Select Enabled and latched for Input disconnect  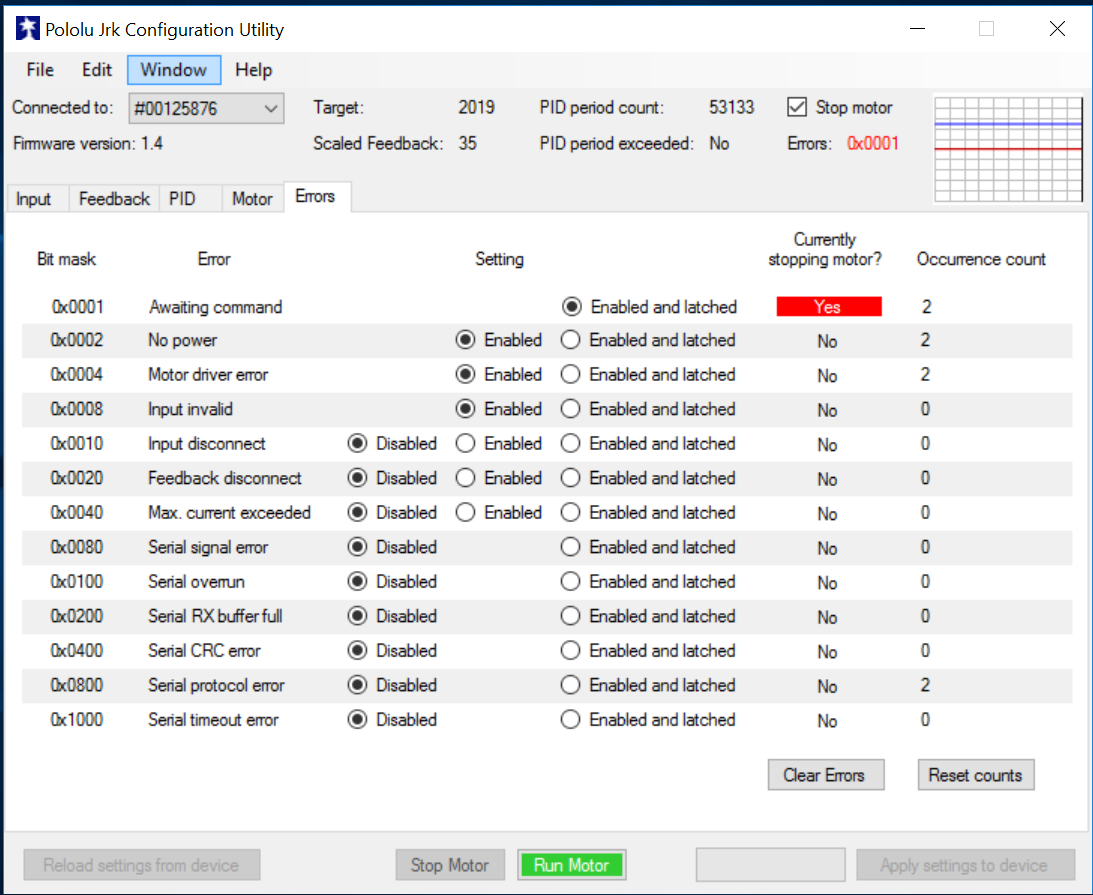[648, 443]
